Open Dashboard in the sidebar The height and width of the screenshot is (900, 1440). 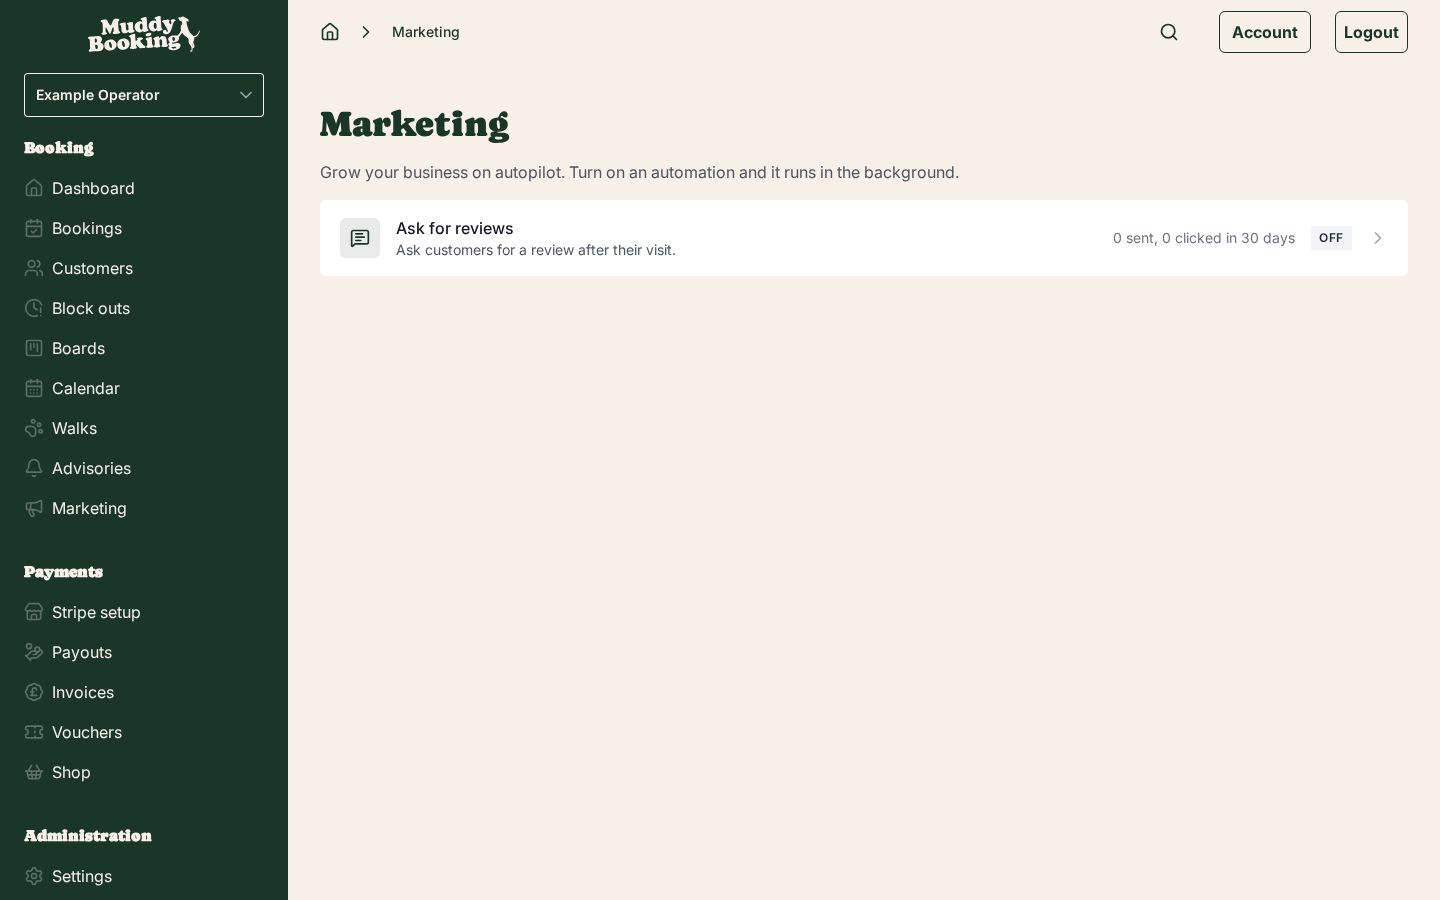point(144,188)
